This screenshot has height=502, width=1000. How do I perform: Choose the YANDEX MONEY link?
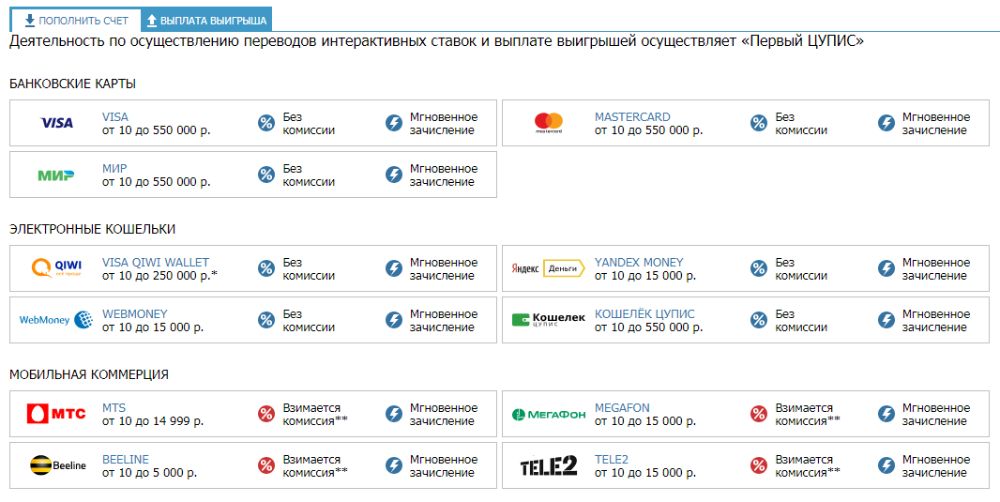pyautogui.click(x=638, y=263)
